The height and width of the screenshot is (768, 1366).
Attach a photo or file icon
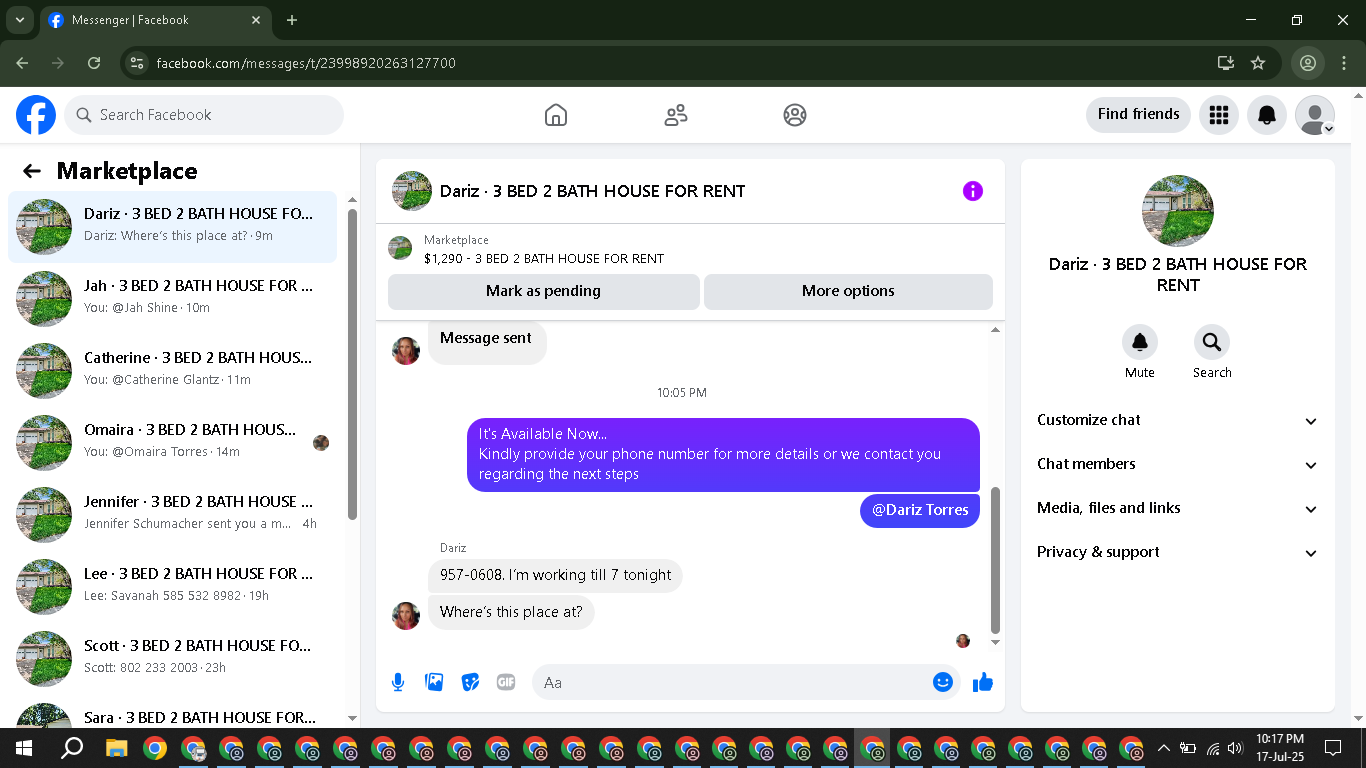coord(434,682)
